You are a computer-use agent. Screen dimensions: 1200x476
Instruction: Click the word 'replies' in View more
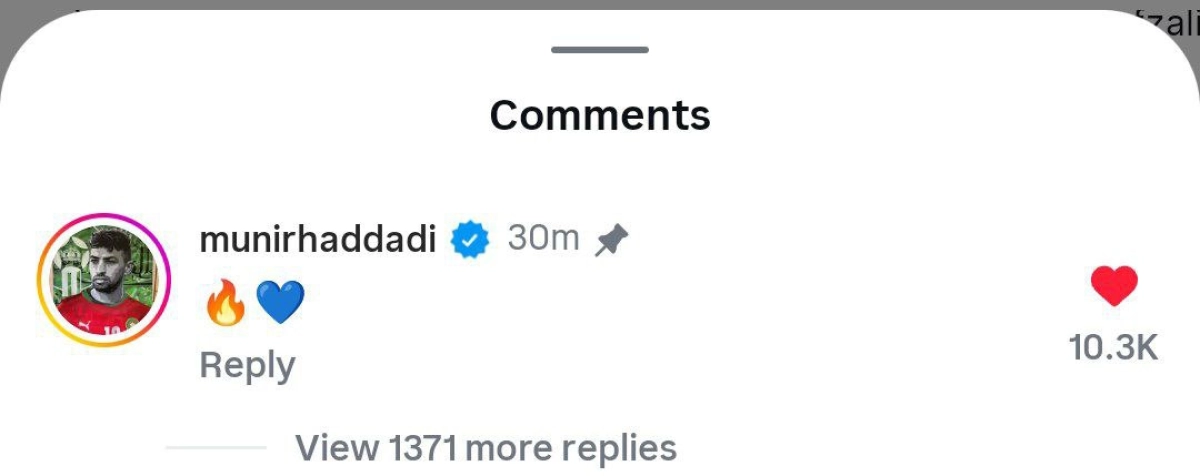point(622,447)
